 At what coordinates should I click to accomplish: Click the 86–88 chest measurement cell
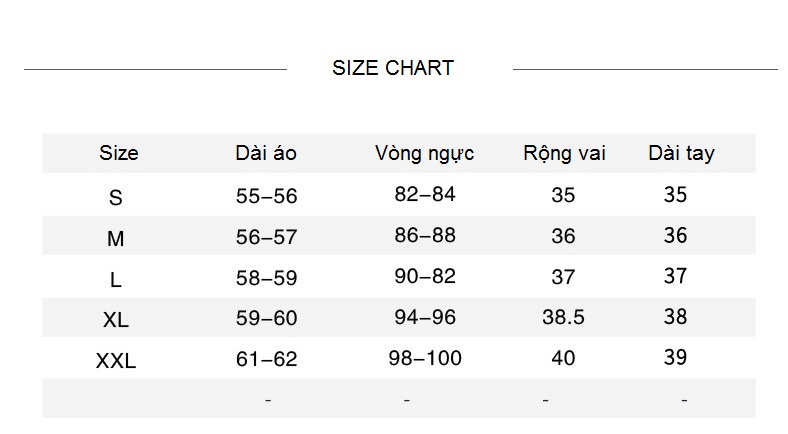click(425, 236)
